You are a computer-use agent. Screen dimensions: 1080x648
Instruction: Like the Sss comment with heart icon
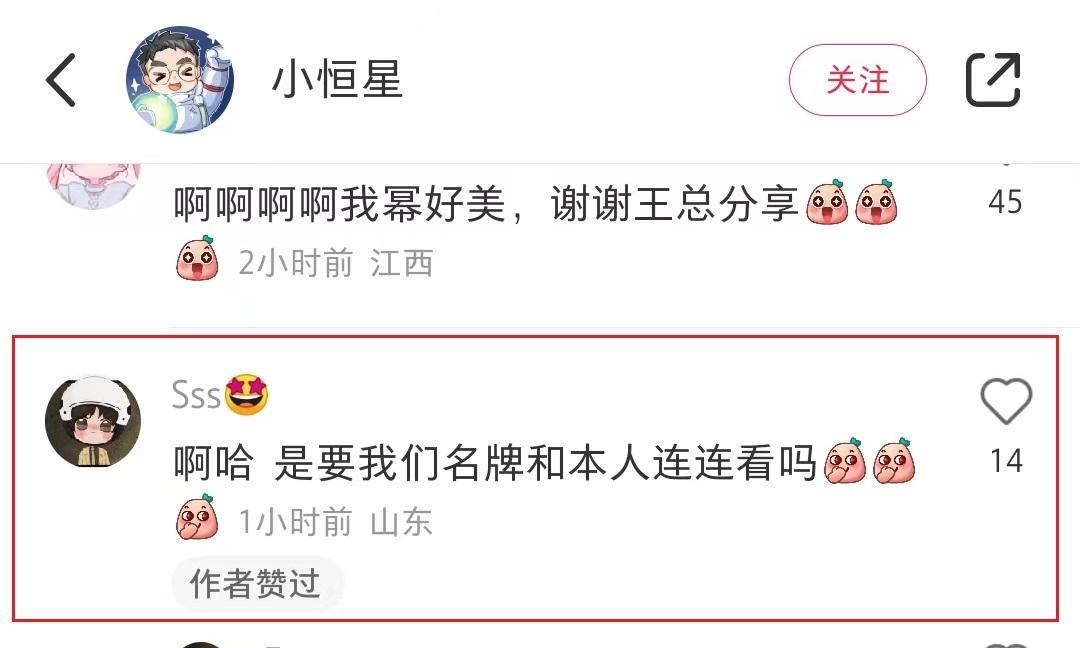1006,401
